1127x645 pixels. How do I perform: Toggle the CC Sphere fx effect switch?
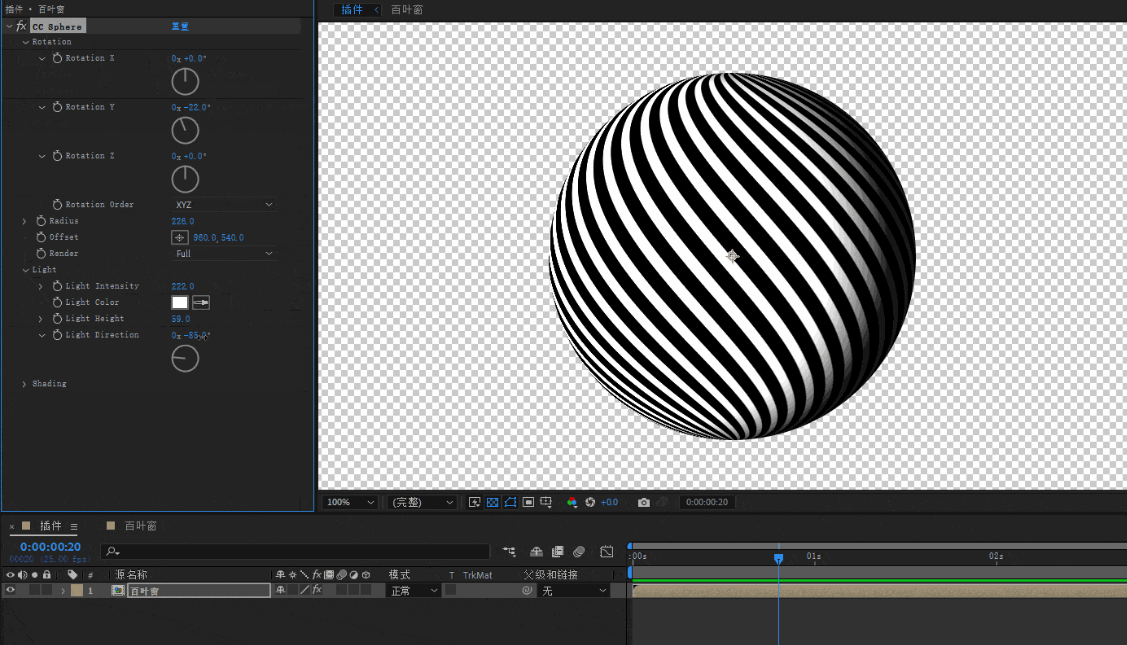21,26
